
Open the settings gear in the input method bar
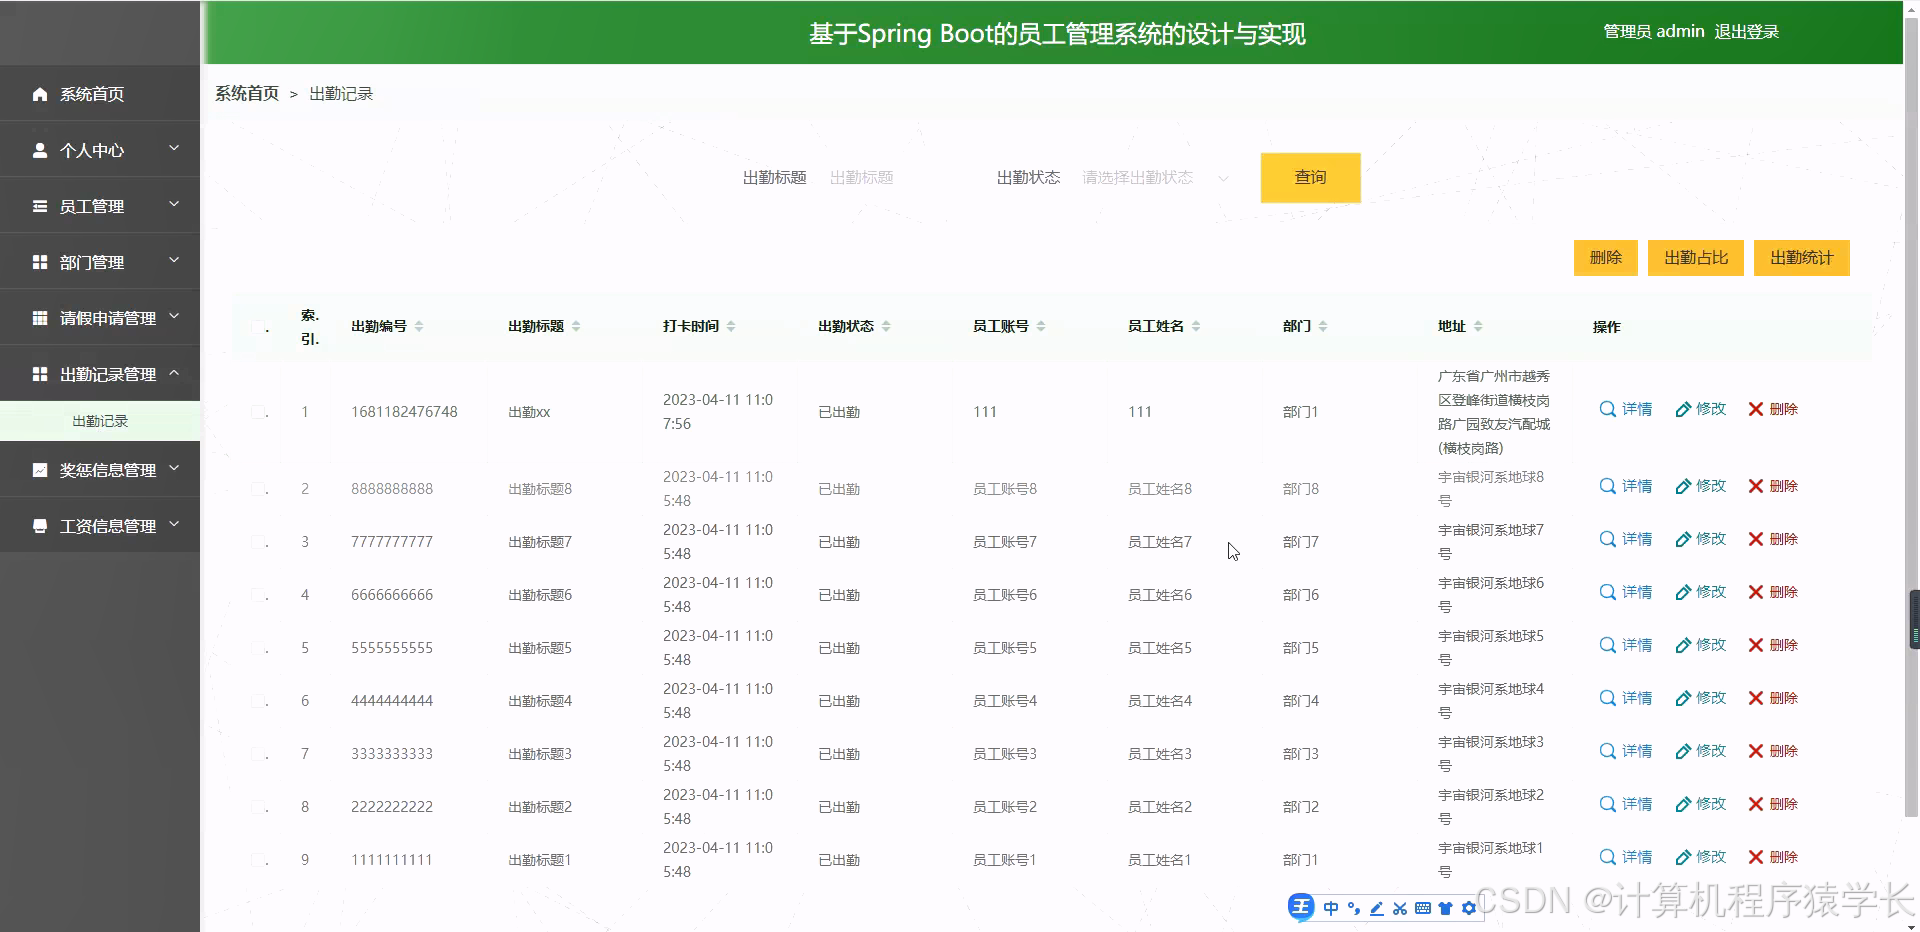[1468, 908]
